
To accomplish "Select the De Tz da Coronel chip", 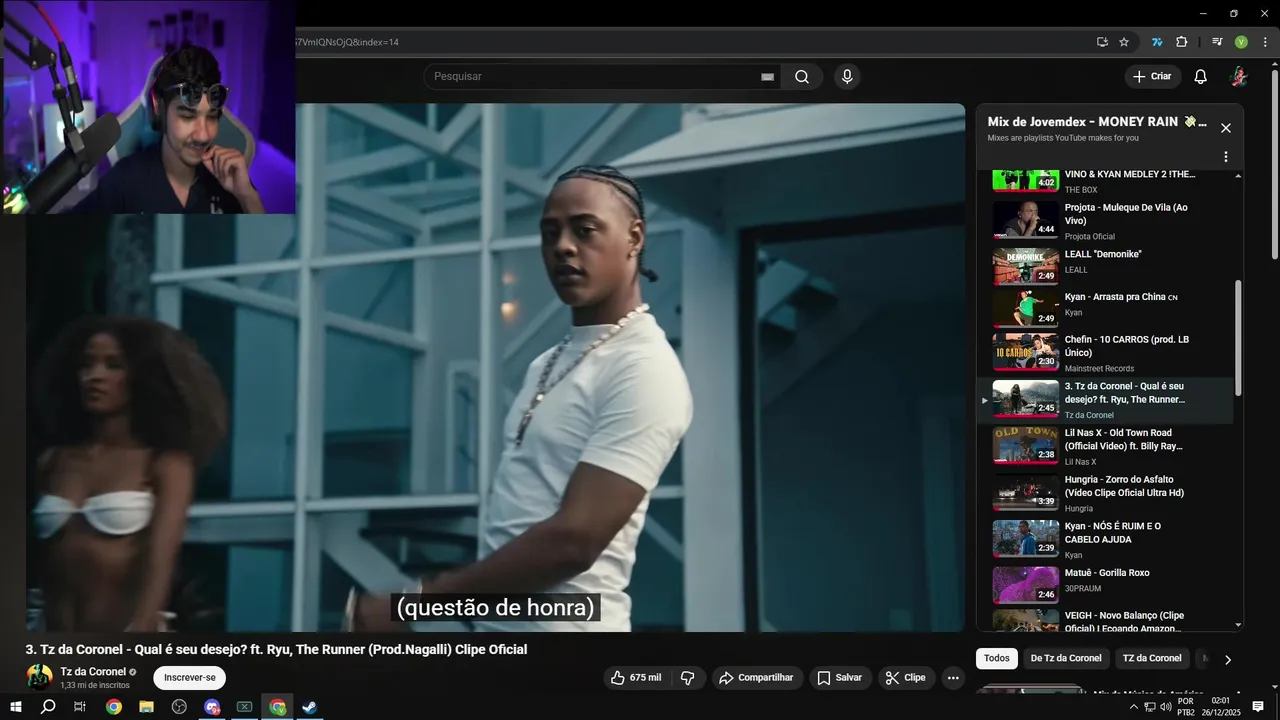I will point(1066,658).
